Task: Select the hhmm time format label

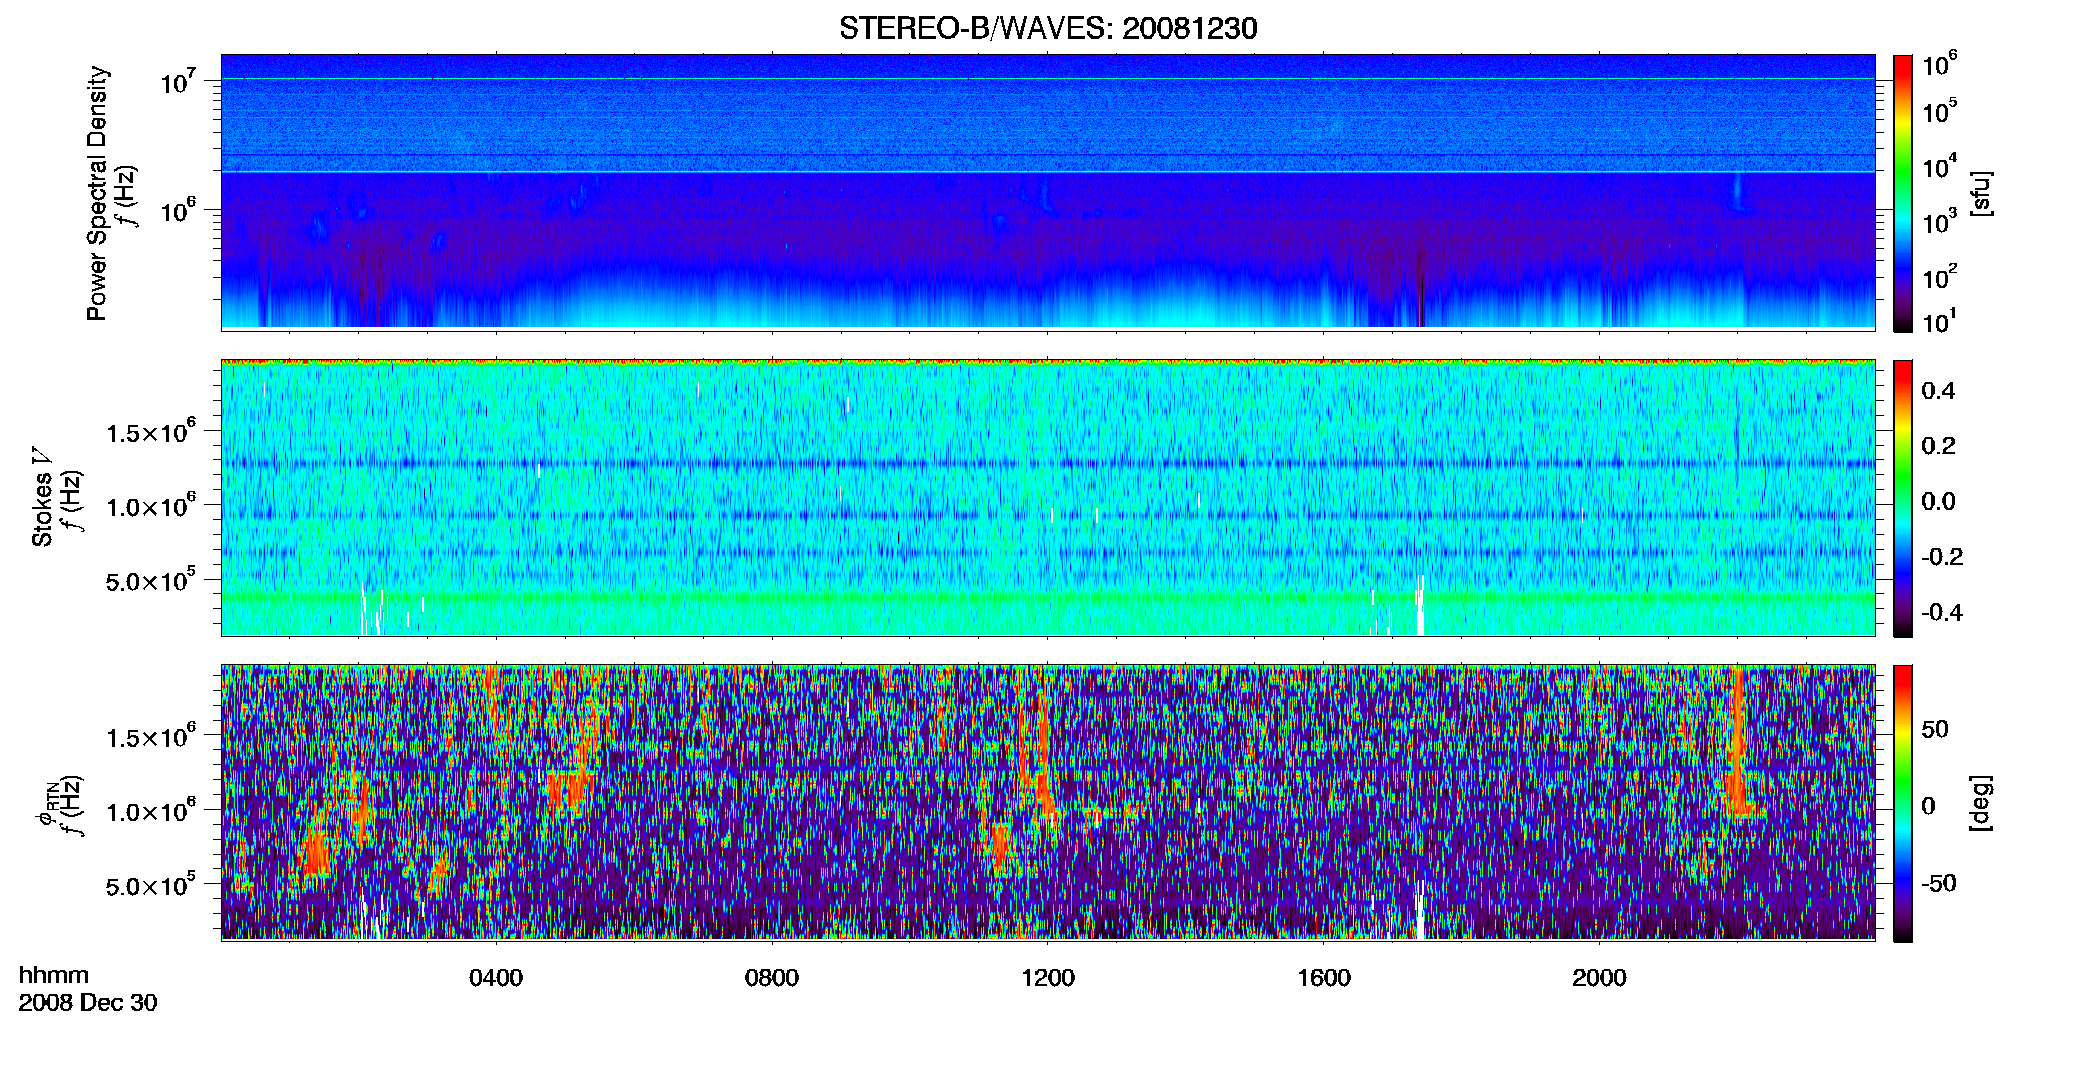Action: coord(54,975)
